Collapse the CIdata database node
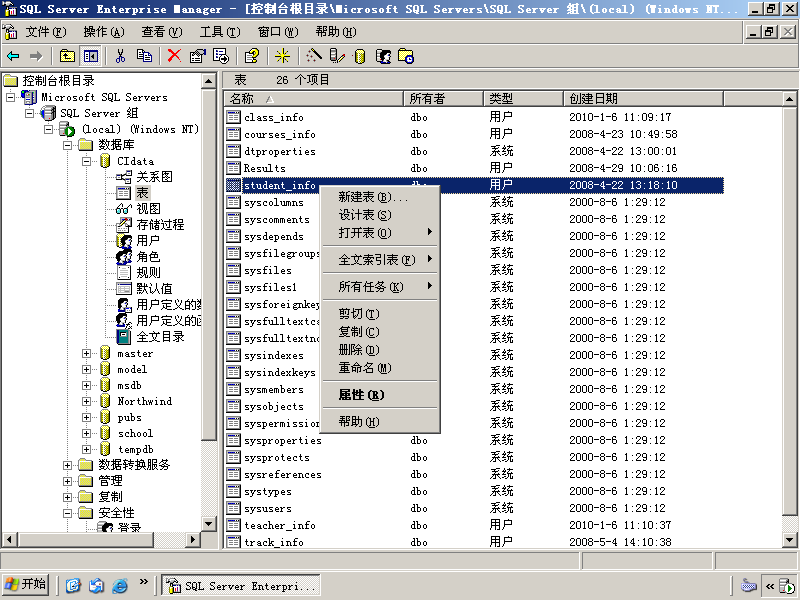 coord(86,161)
